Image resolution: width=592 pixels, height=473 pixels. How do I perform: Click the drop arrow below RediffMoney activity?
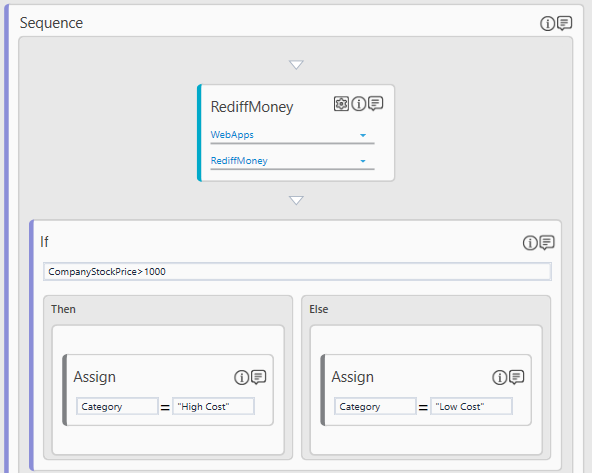click(296, 200)
